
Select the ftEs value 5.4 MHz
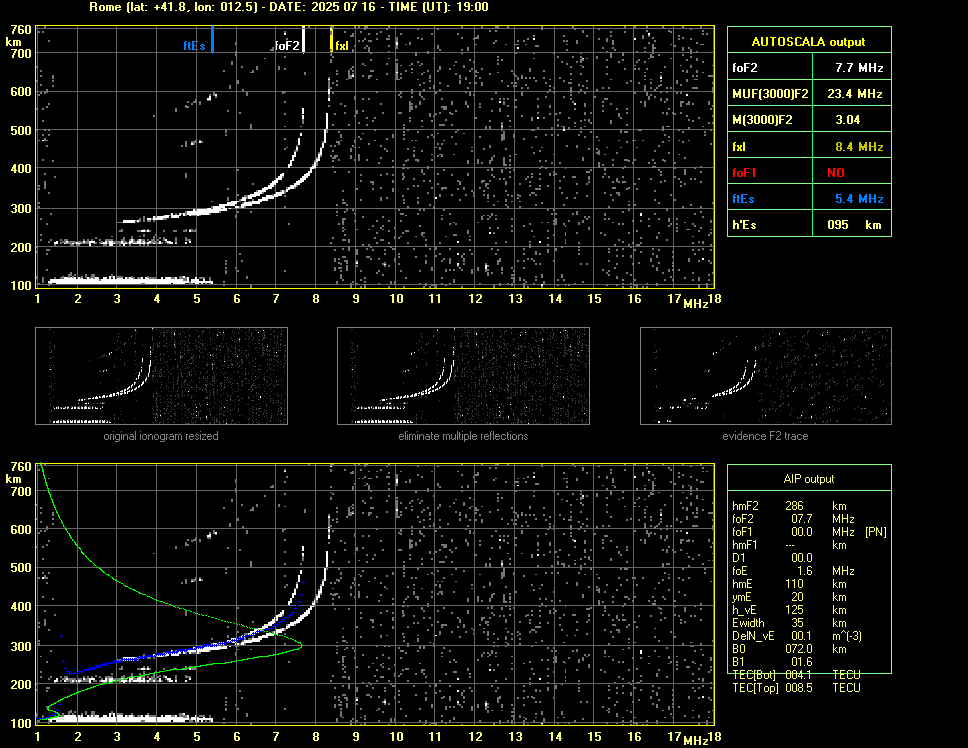(859, 199)
